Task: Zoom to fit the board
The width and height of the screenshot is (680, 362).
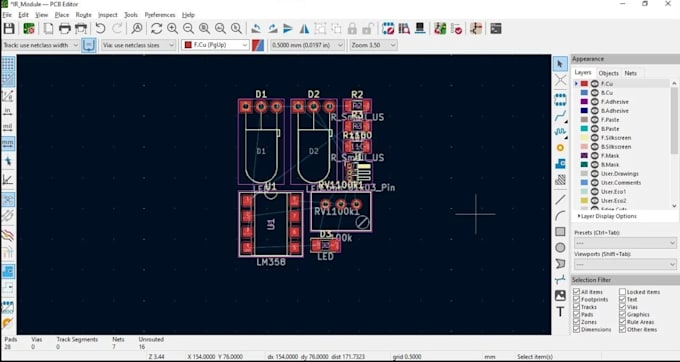Action: click(204, 29)
